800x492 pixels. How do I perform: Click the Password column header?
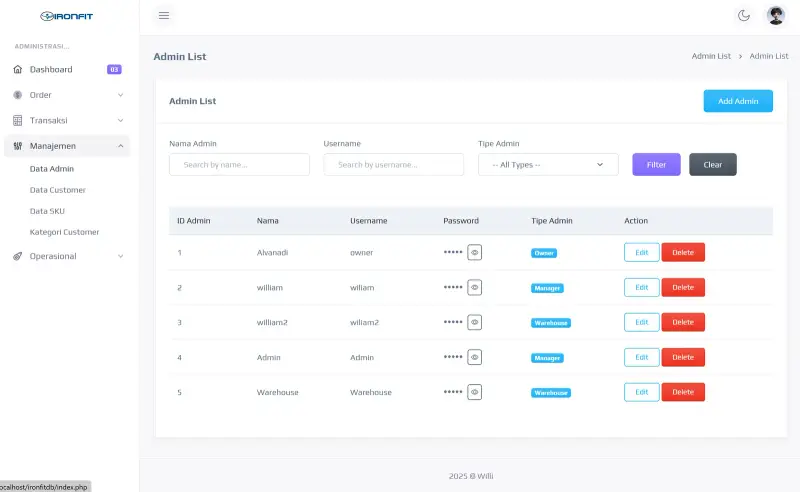(461, 221)
